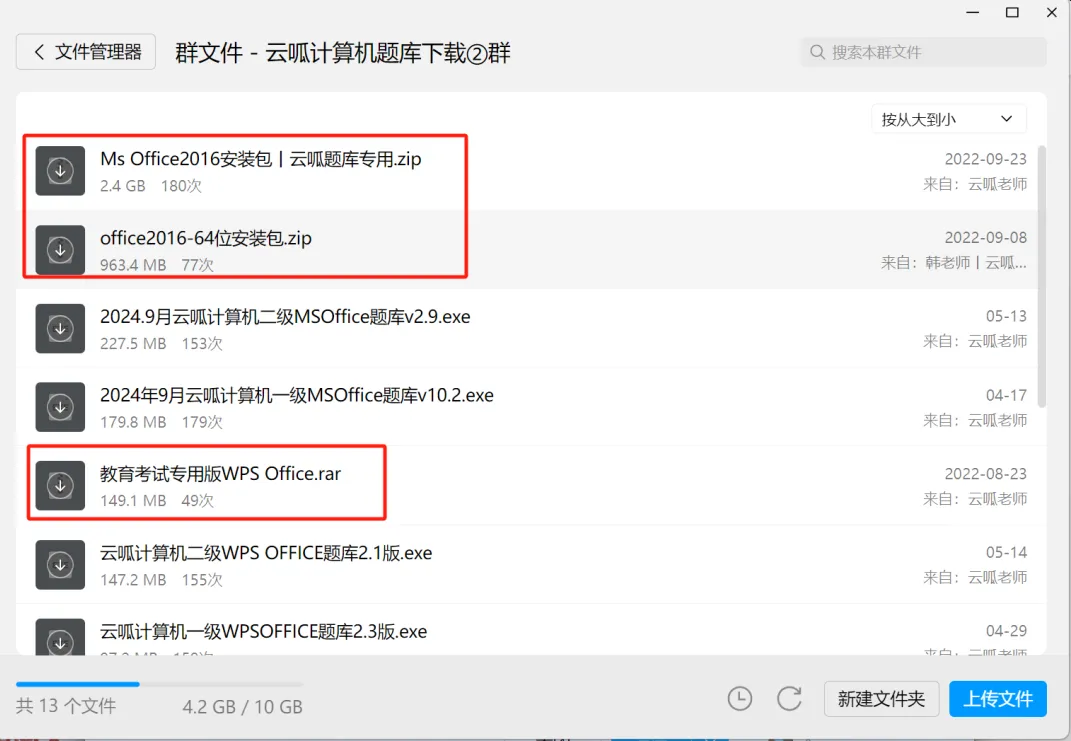Click the date 05-14
Viewport: 1071px width, 741px height.
(x=1006, y=553)
